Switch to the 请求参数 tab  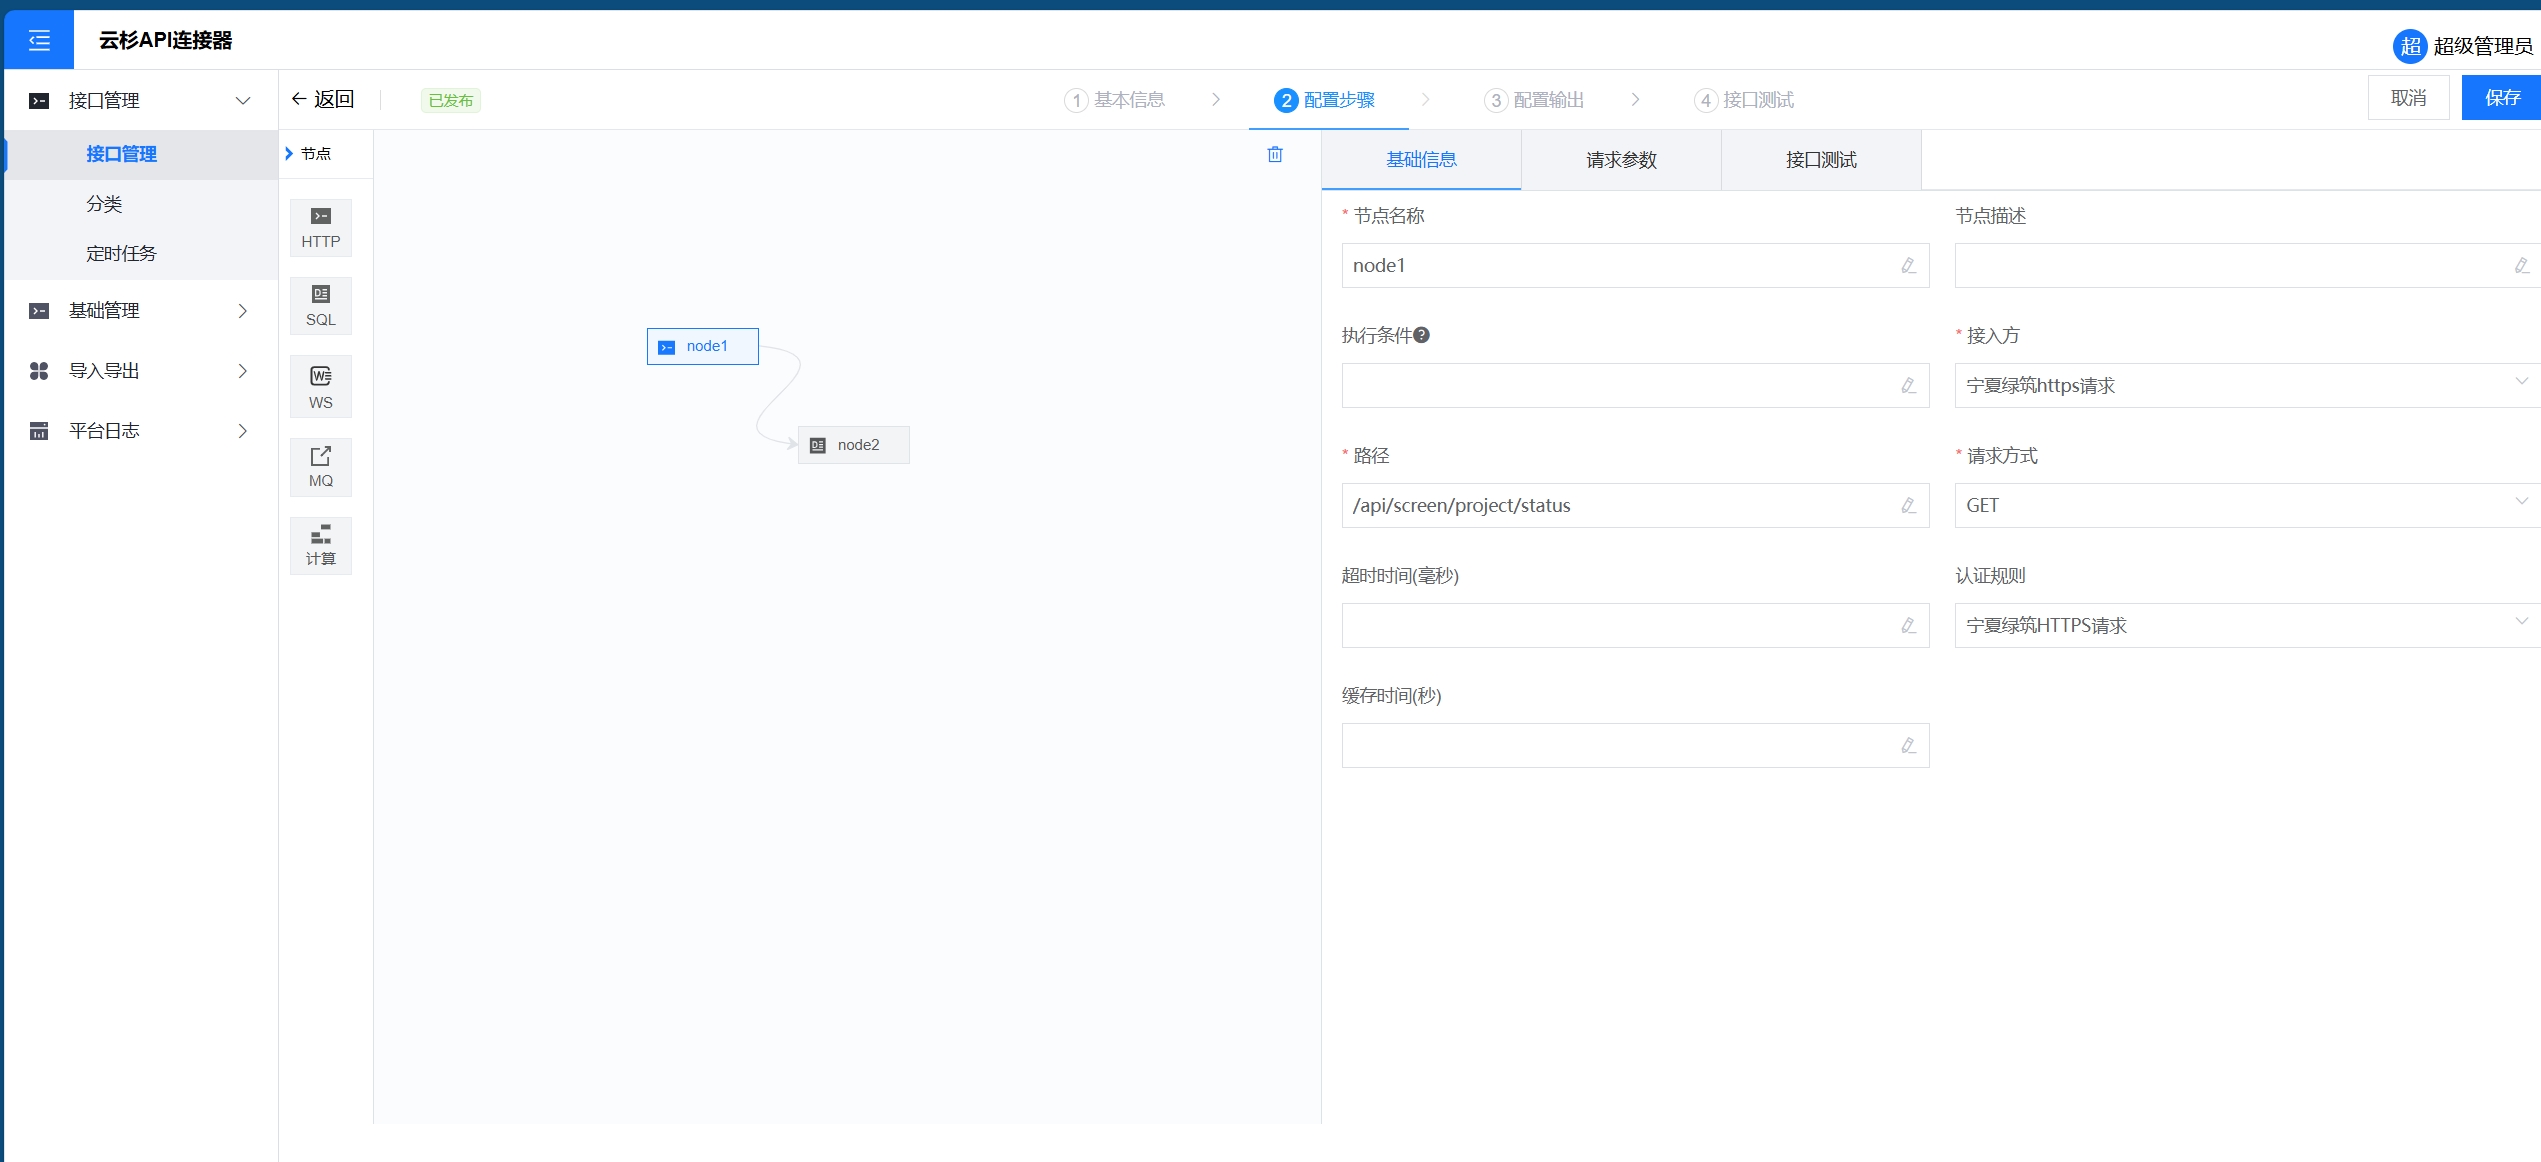pyautogui.click(x=1621, y=160)
